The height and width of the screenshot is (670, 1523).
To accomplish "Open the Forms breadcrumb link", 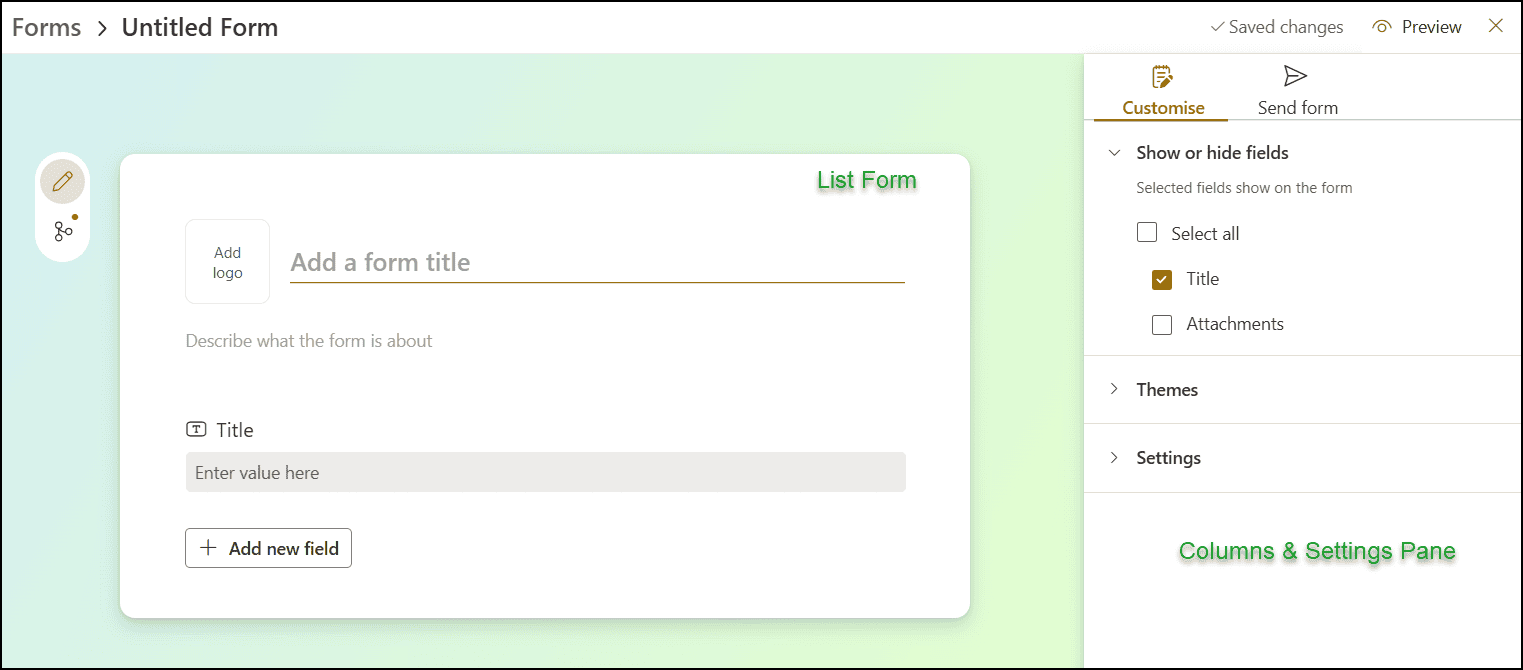I will click(x=46, y=27).
